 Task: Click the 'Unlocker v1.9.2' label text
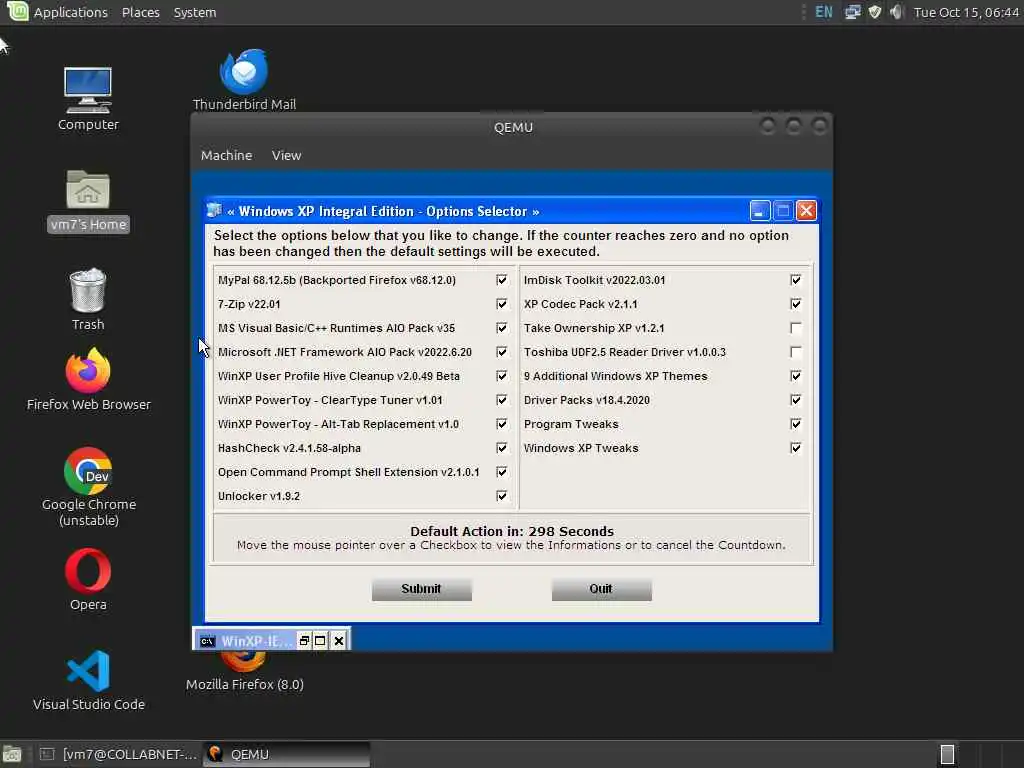(x=259, y=496)
